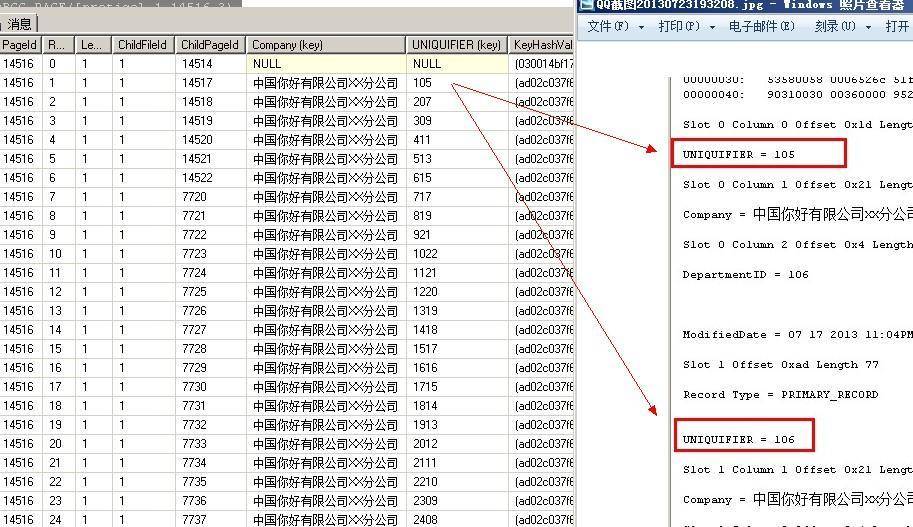The width and height of the screenshot is (913, 527).
Task: Open the 打印(P) menu in Photo Viewer
Action: coord(679,26)
